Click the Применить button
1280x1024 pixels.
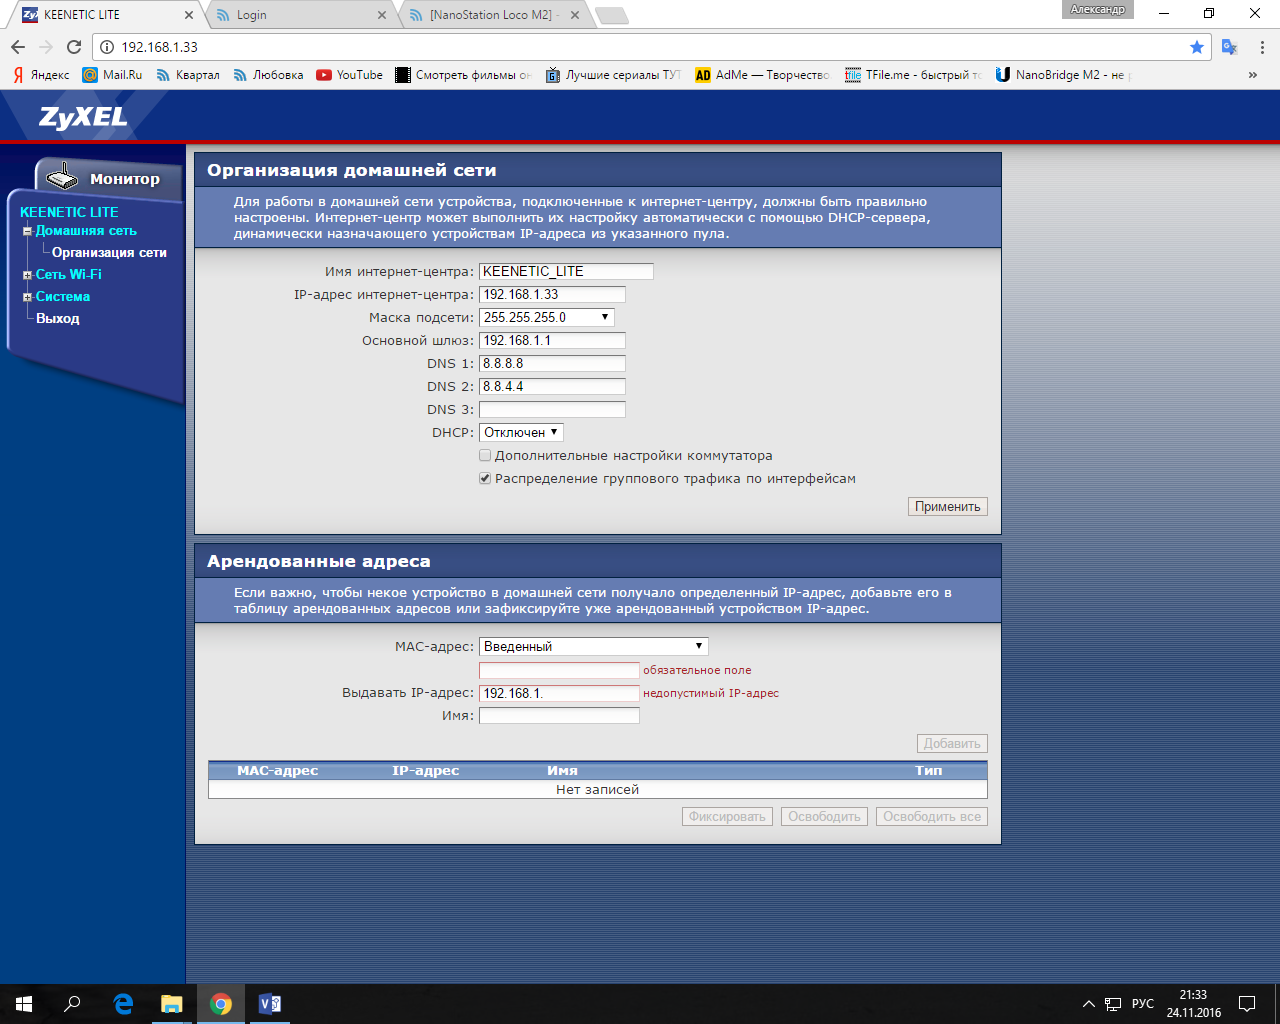point(947,507)
